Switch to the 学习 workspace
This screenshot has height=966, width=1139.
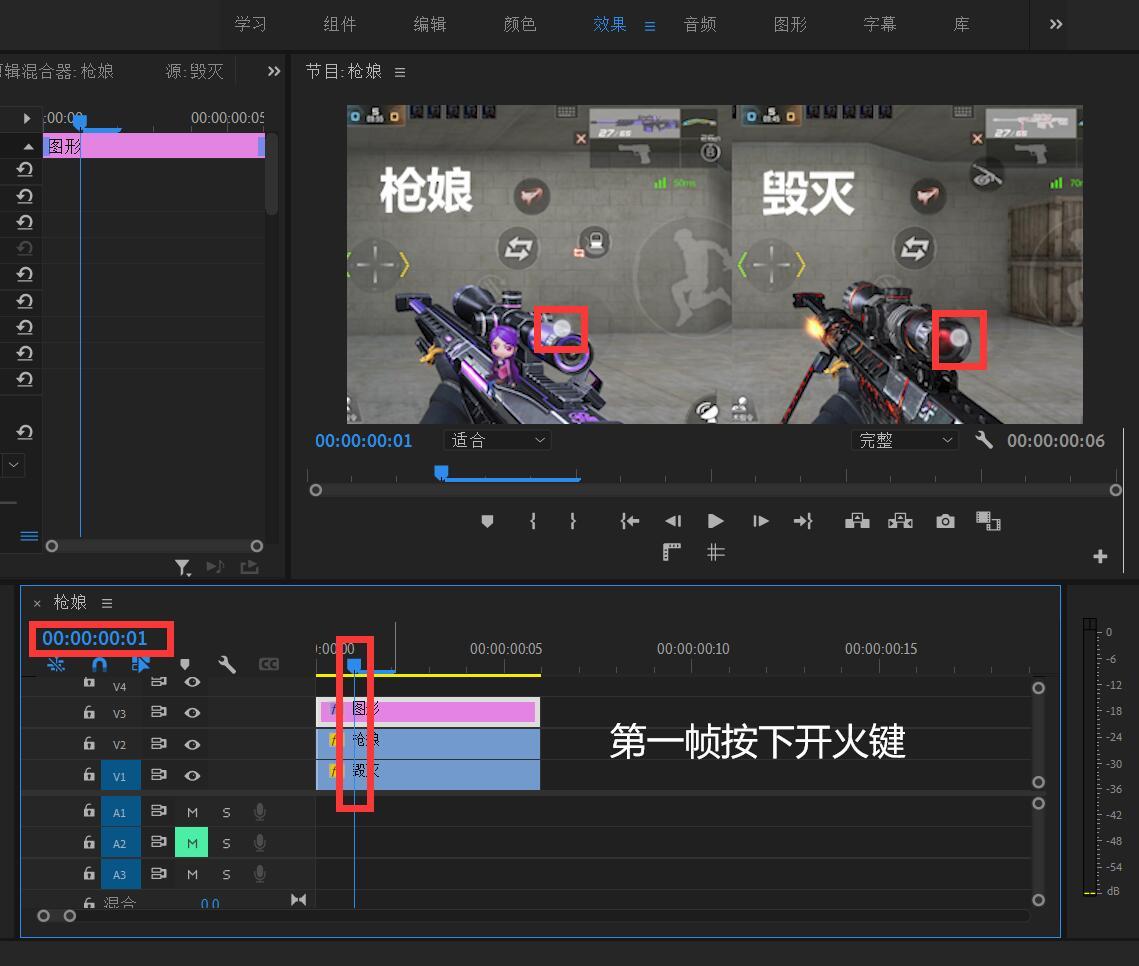[251, 24]
